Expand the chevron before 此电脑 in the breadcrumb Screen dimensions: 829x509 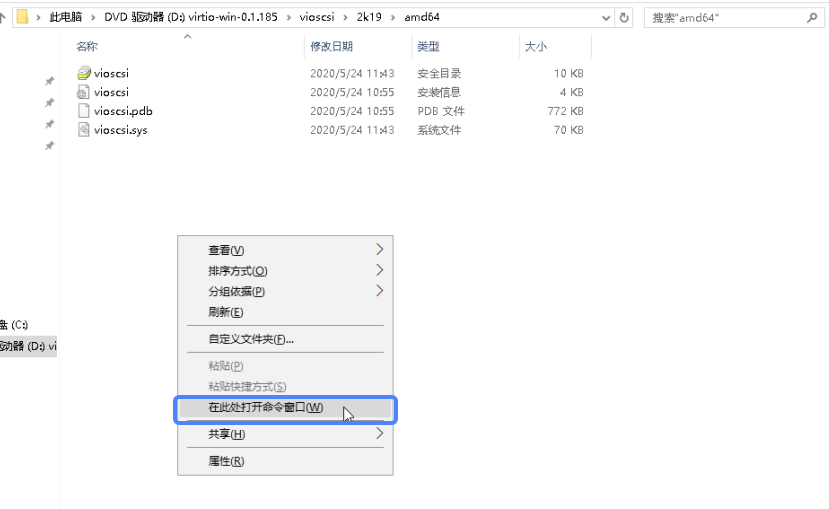click(38, 17)
